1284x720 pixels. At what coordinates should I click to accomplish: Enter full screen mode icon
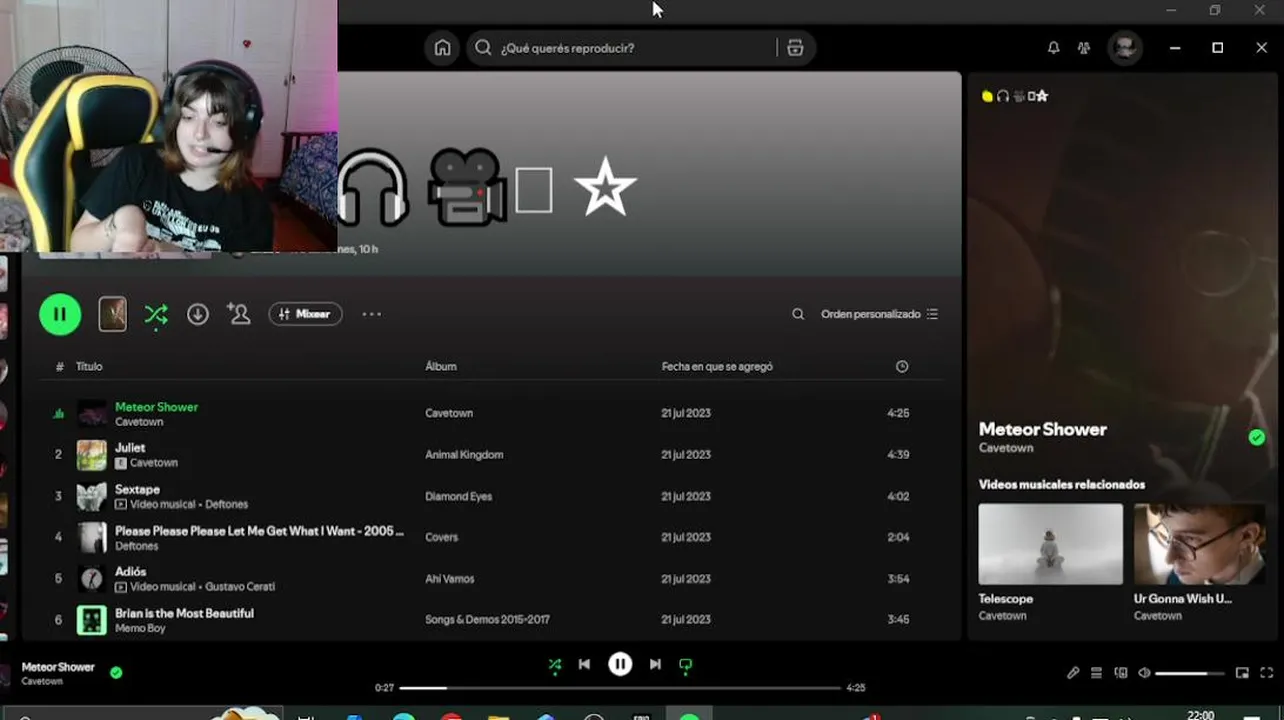pos(1266,673)
